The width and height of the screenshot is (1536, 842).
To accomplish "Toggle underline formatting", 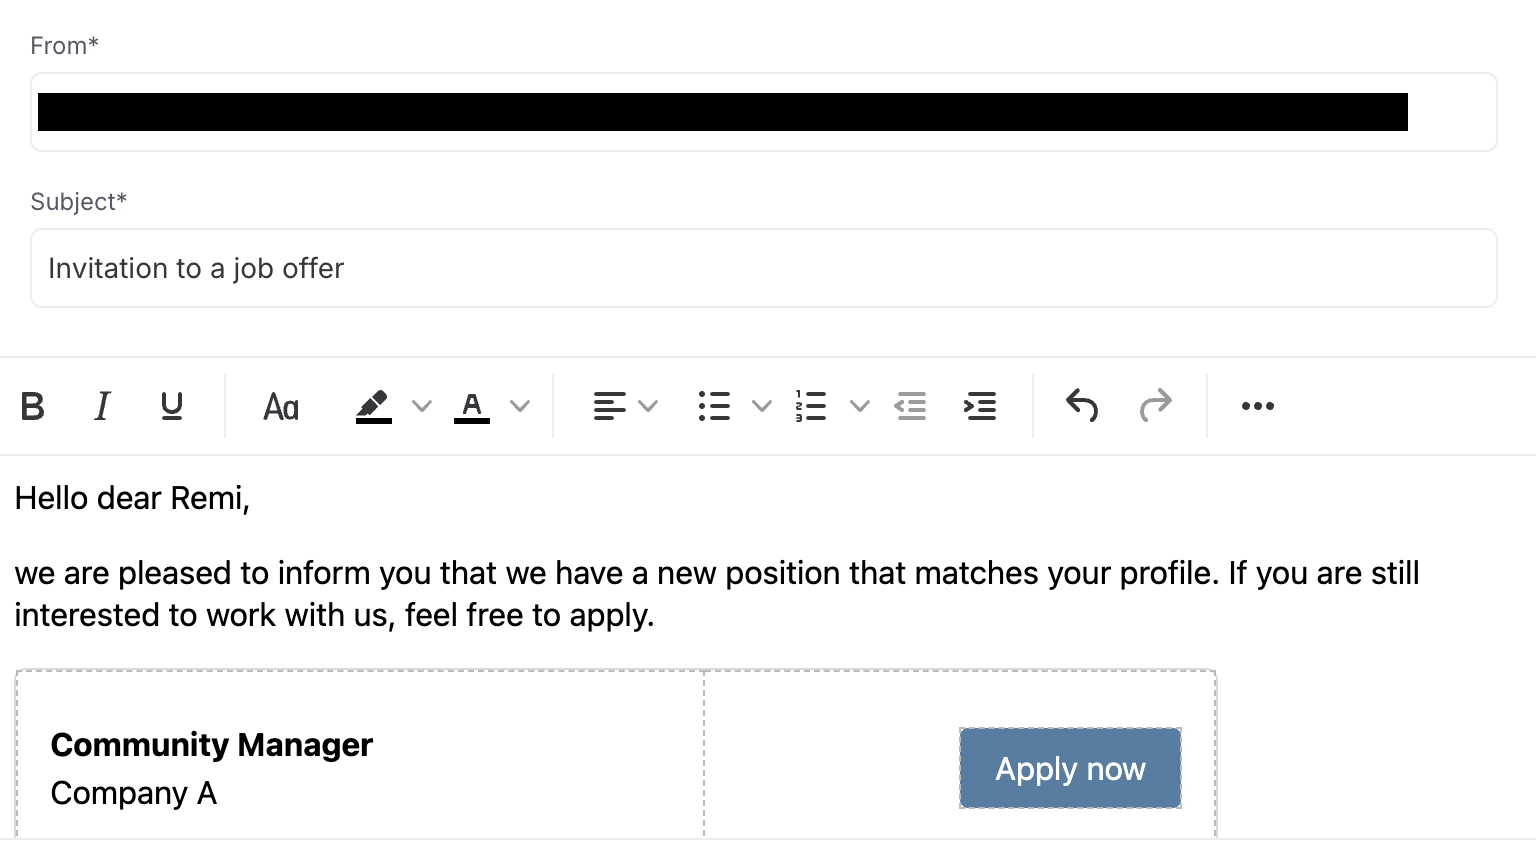I will coord(172,406).
